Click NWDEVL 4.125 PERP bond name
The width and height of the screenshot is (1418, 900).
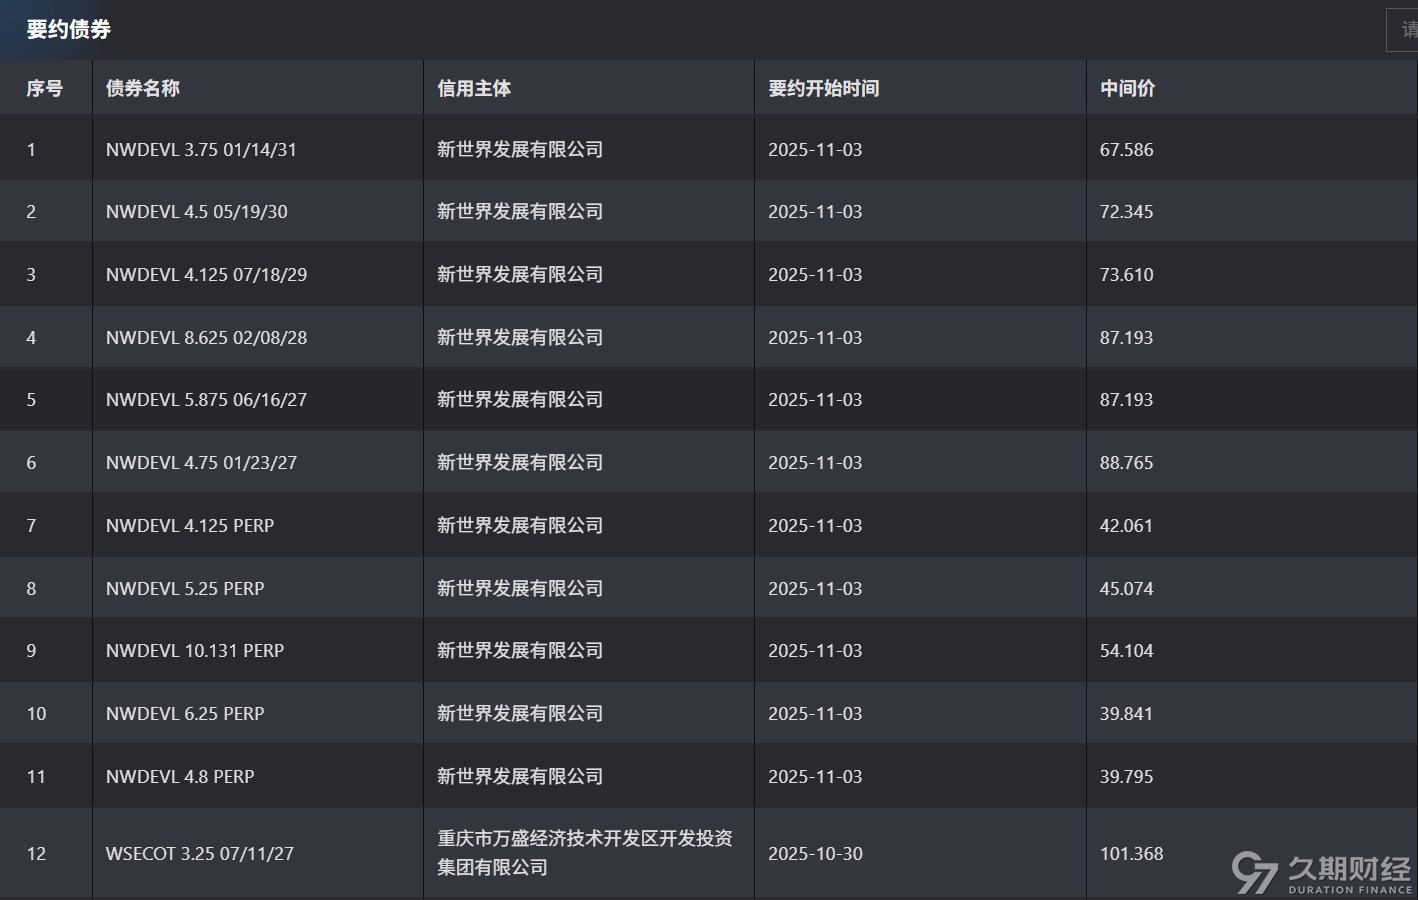coord(189,526)
